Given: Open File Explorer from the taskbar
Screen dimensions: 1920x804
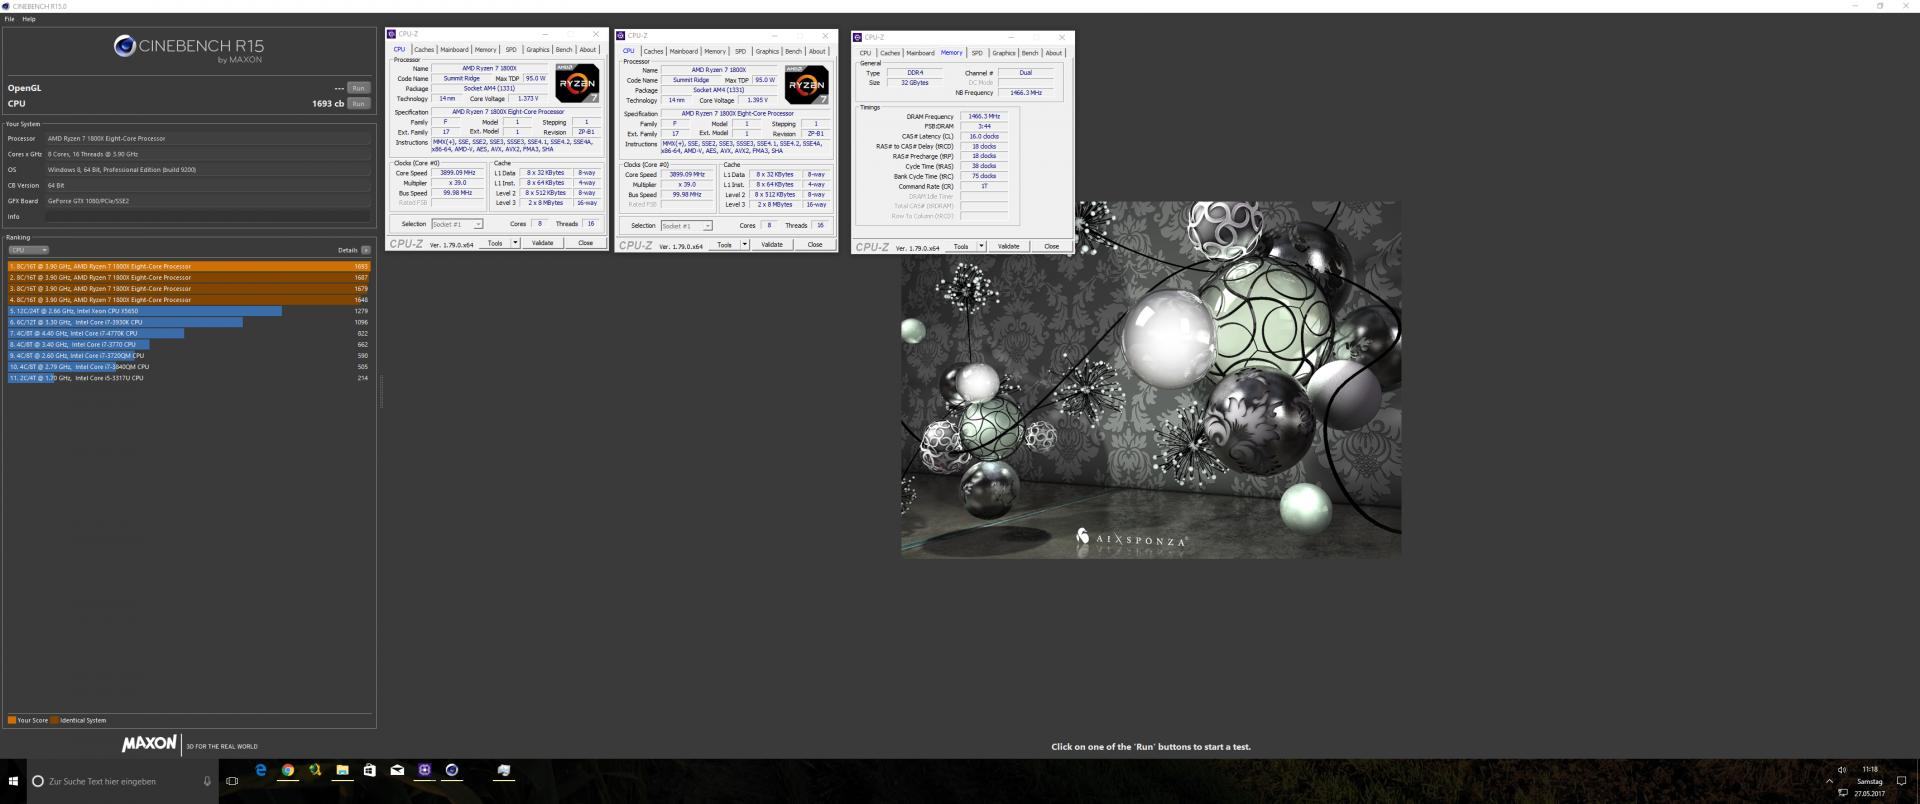Looking at the screenshot, I should [x=342, y=770].
